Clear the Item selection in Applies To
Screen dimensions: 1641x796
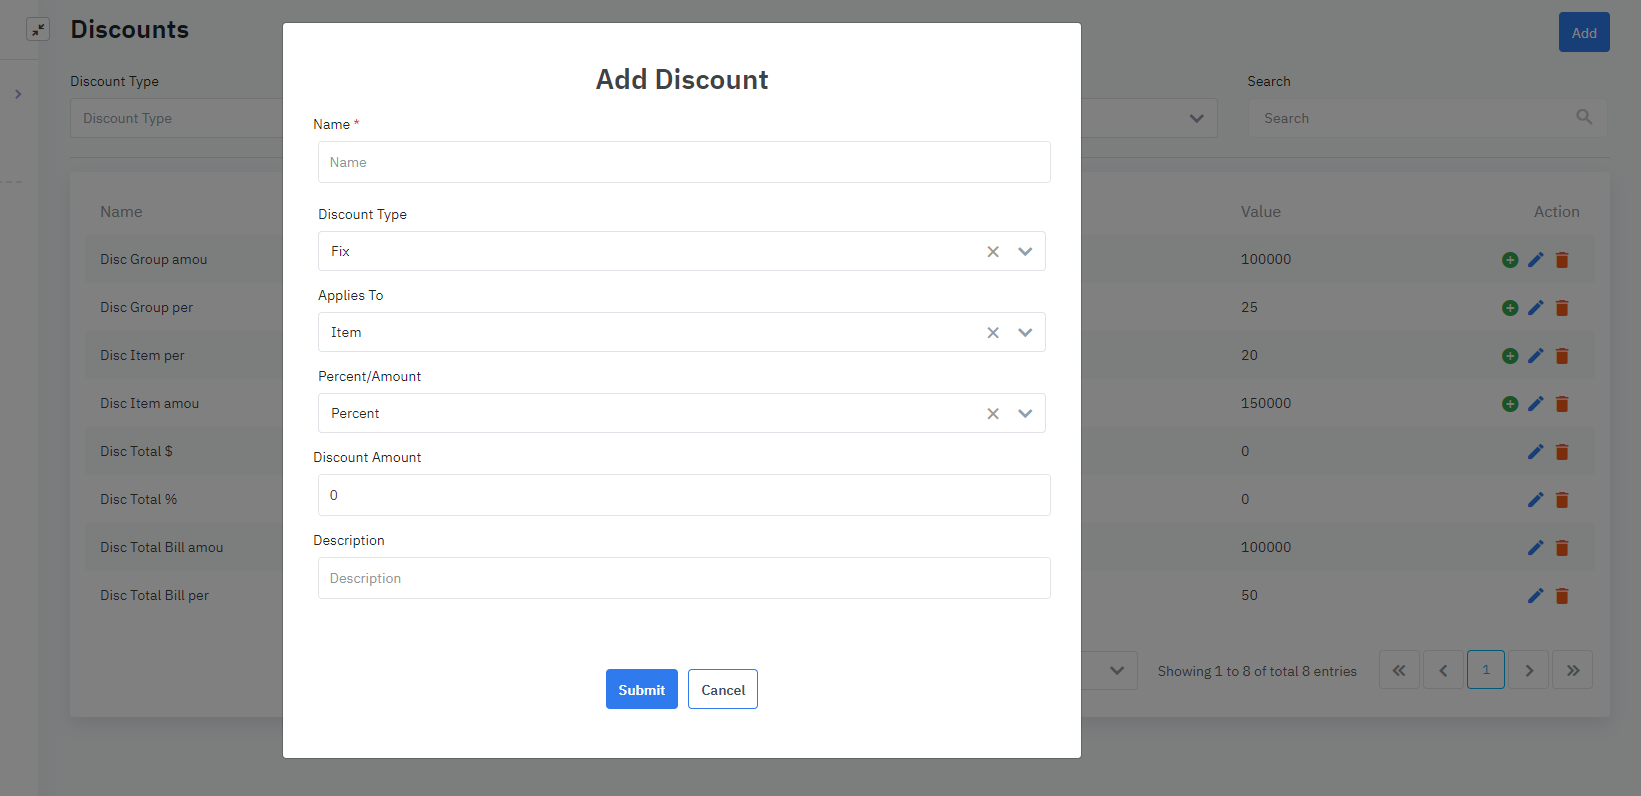(x=993, y=333)
